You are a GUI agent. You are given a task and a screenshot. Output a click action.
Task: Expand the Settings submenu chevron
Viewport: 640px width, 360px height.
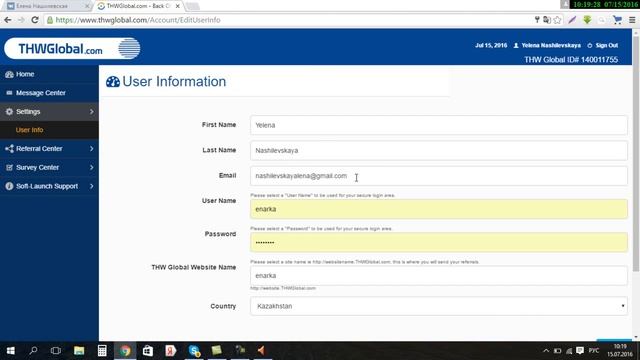[x=91, y=111]
